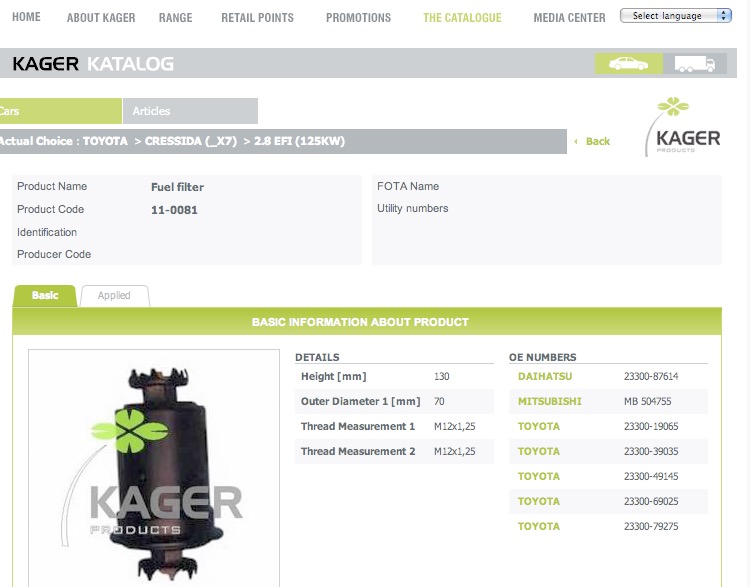Open the Mitsubishi OE brand link

point(549,402)
